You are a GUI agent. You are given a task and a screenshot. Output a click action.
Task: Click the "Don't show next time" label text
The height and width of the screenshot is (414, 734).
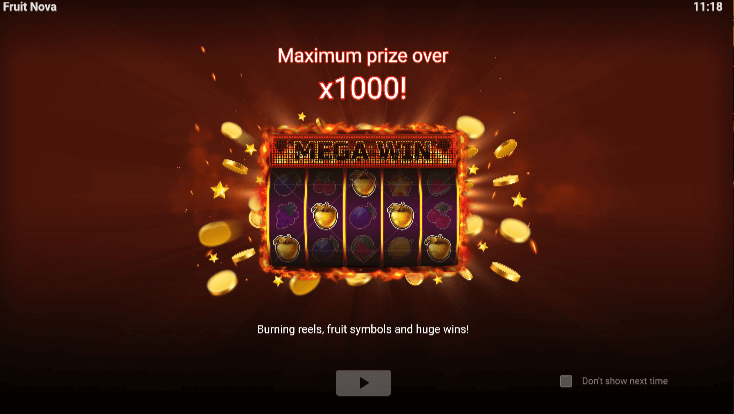(624, 381)
